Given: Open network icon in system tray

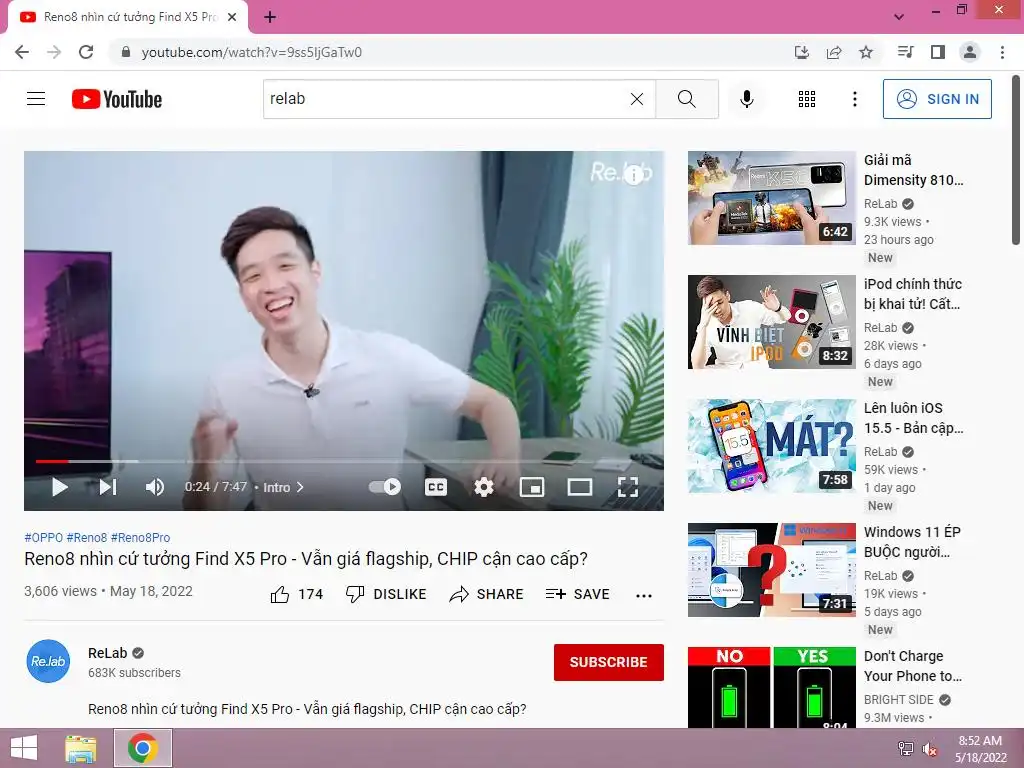Looking at the screenshot, I should click(906, 749).
